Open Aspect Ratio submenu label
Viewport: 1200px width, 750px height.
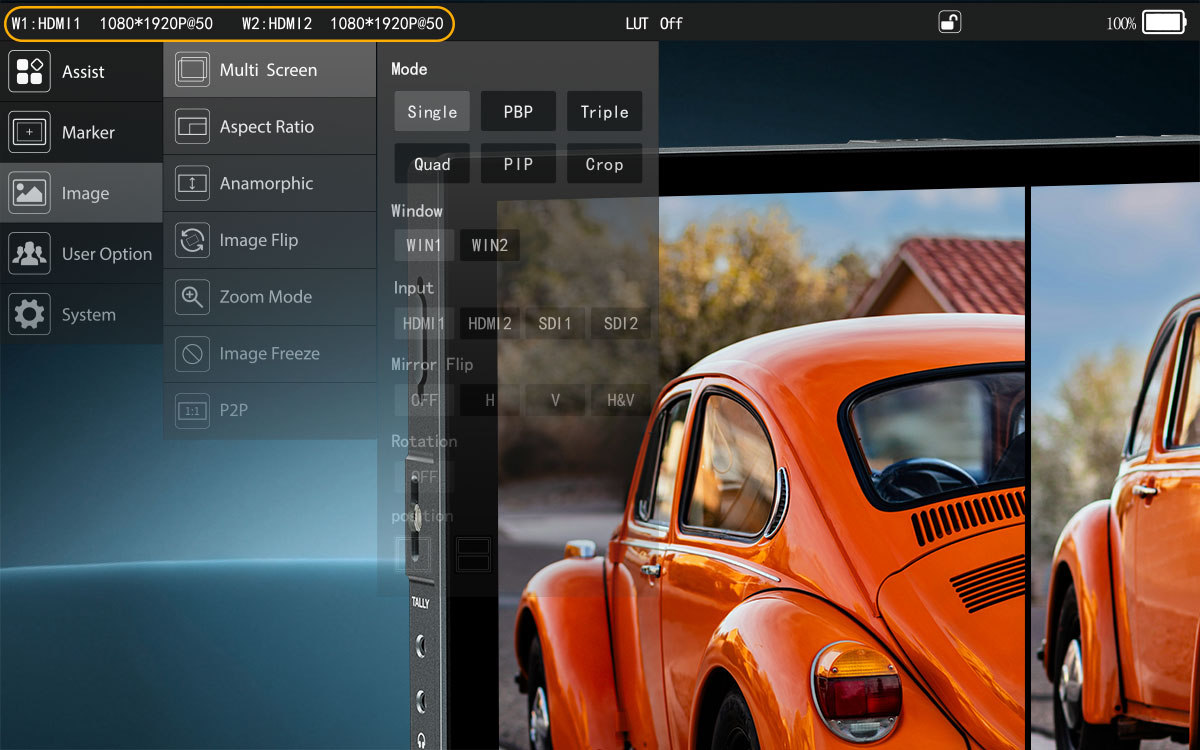tap(267, 127)
